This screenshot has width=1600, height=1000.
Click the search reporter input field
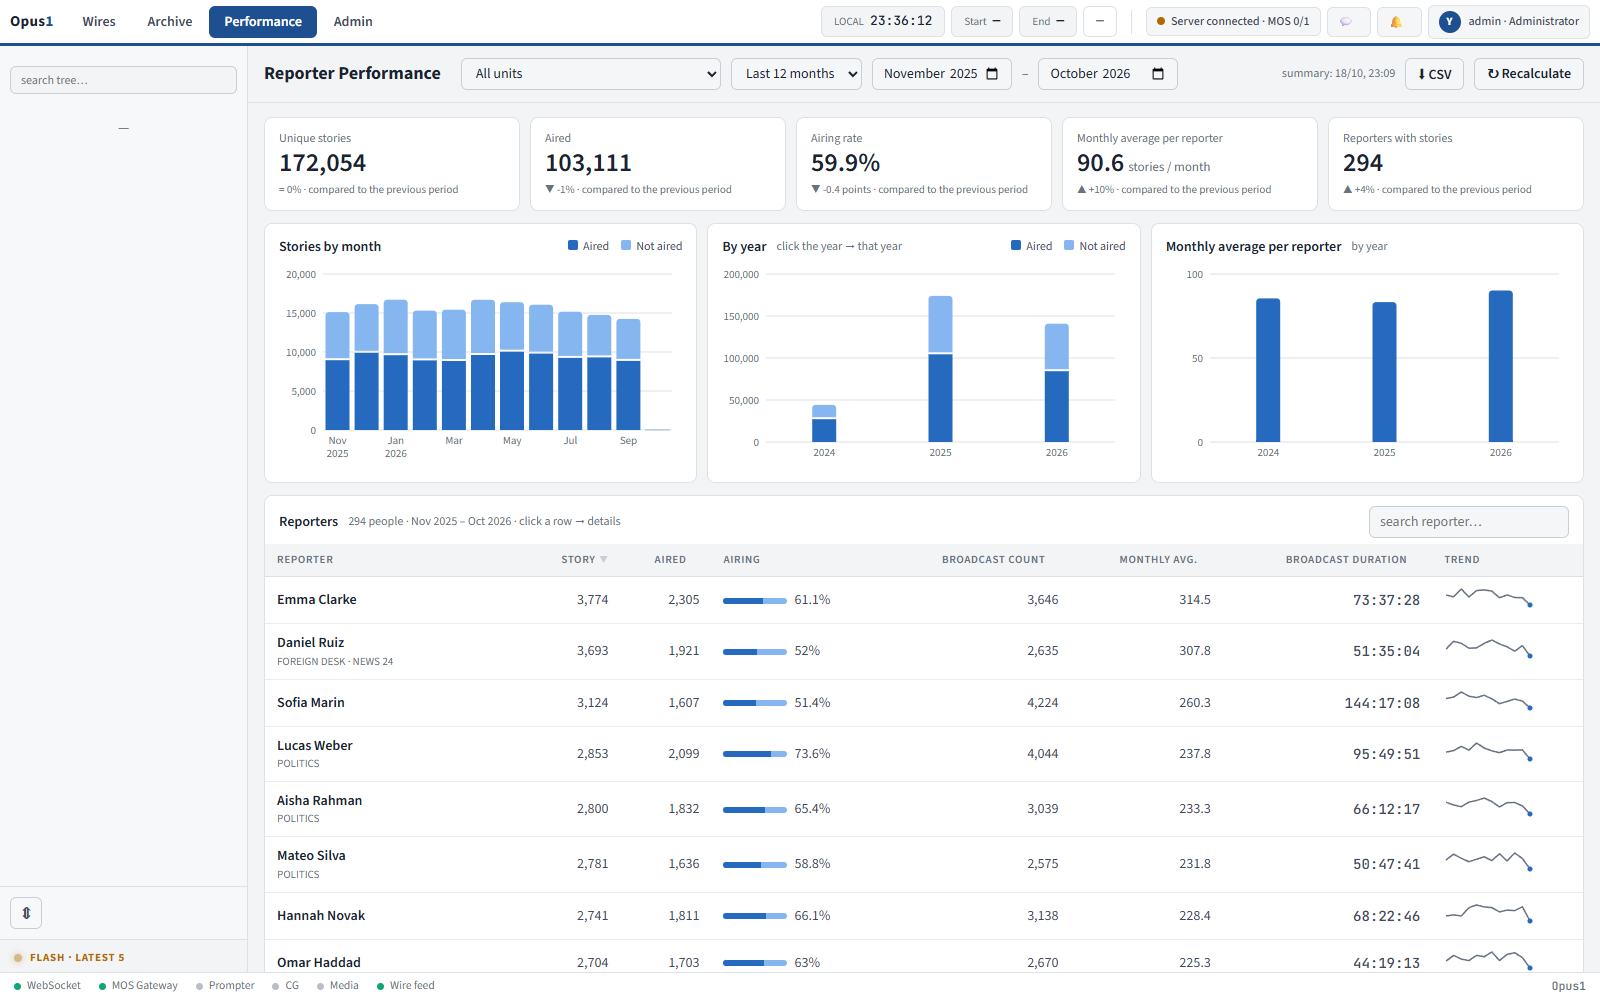click(x=1468, y=522)
